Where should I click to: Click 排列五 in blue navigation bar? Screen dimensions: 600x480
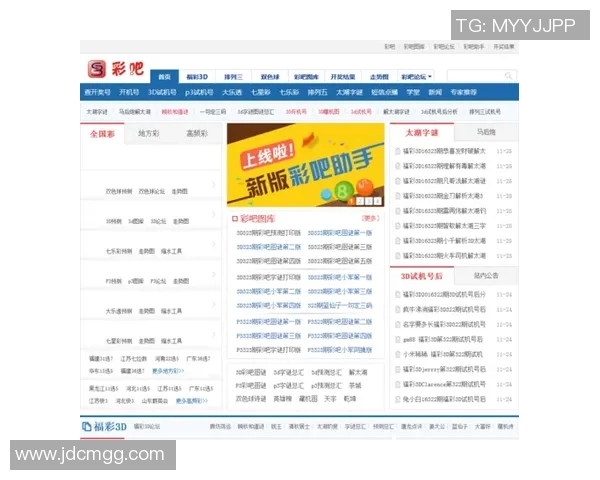point(318,92)
